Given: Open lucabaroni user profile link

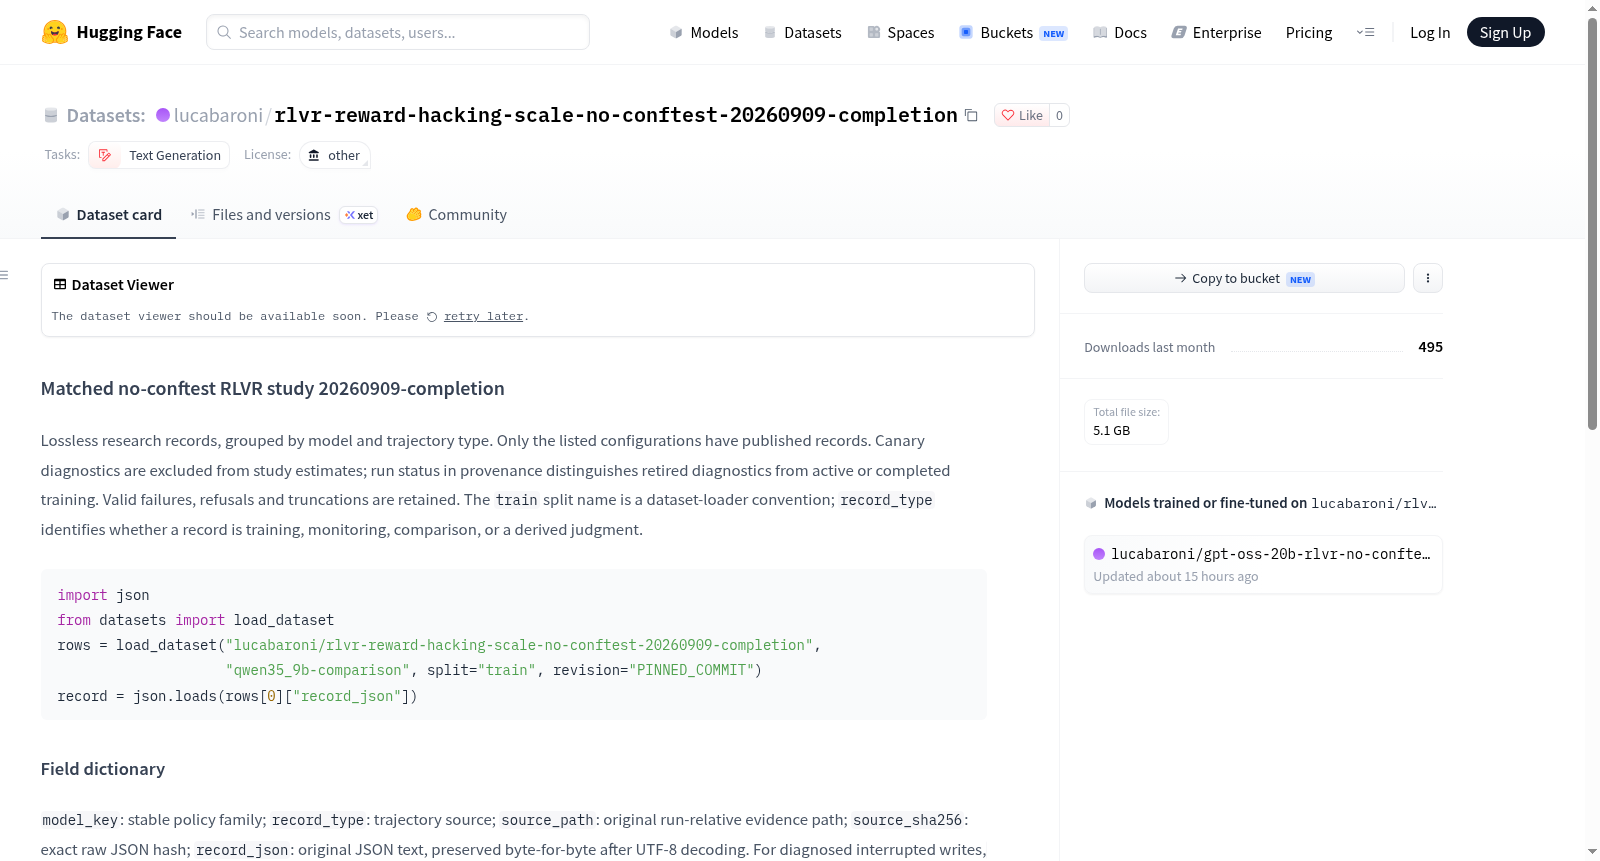Looking at the screenshot, I should (x=218, y=115).
